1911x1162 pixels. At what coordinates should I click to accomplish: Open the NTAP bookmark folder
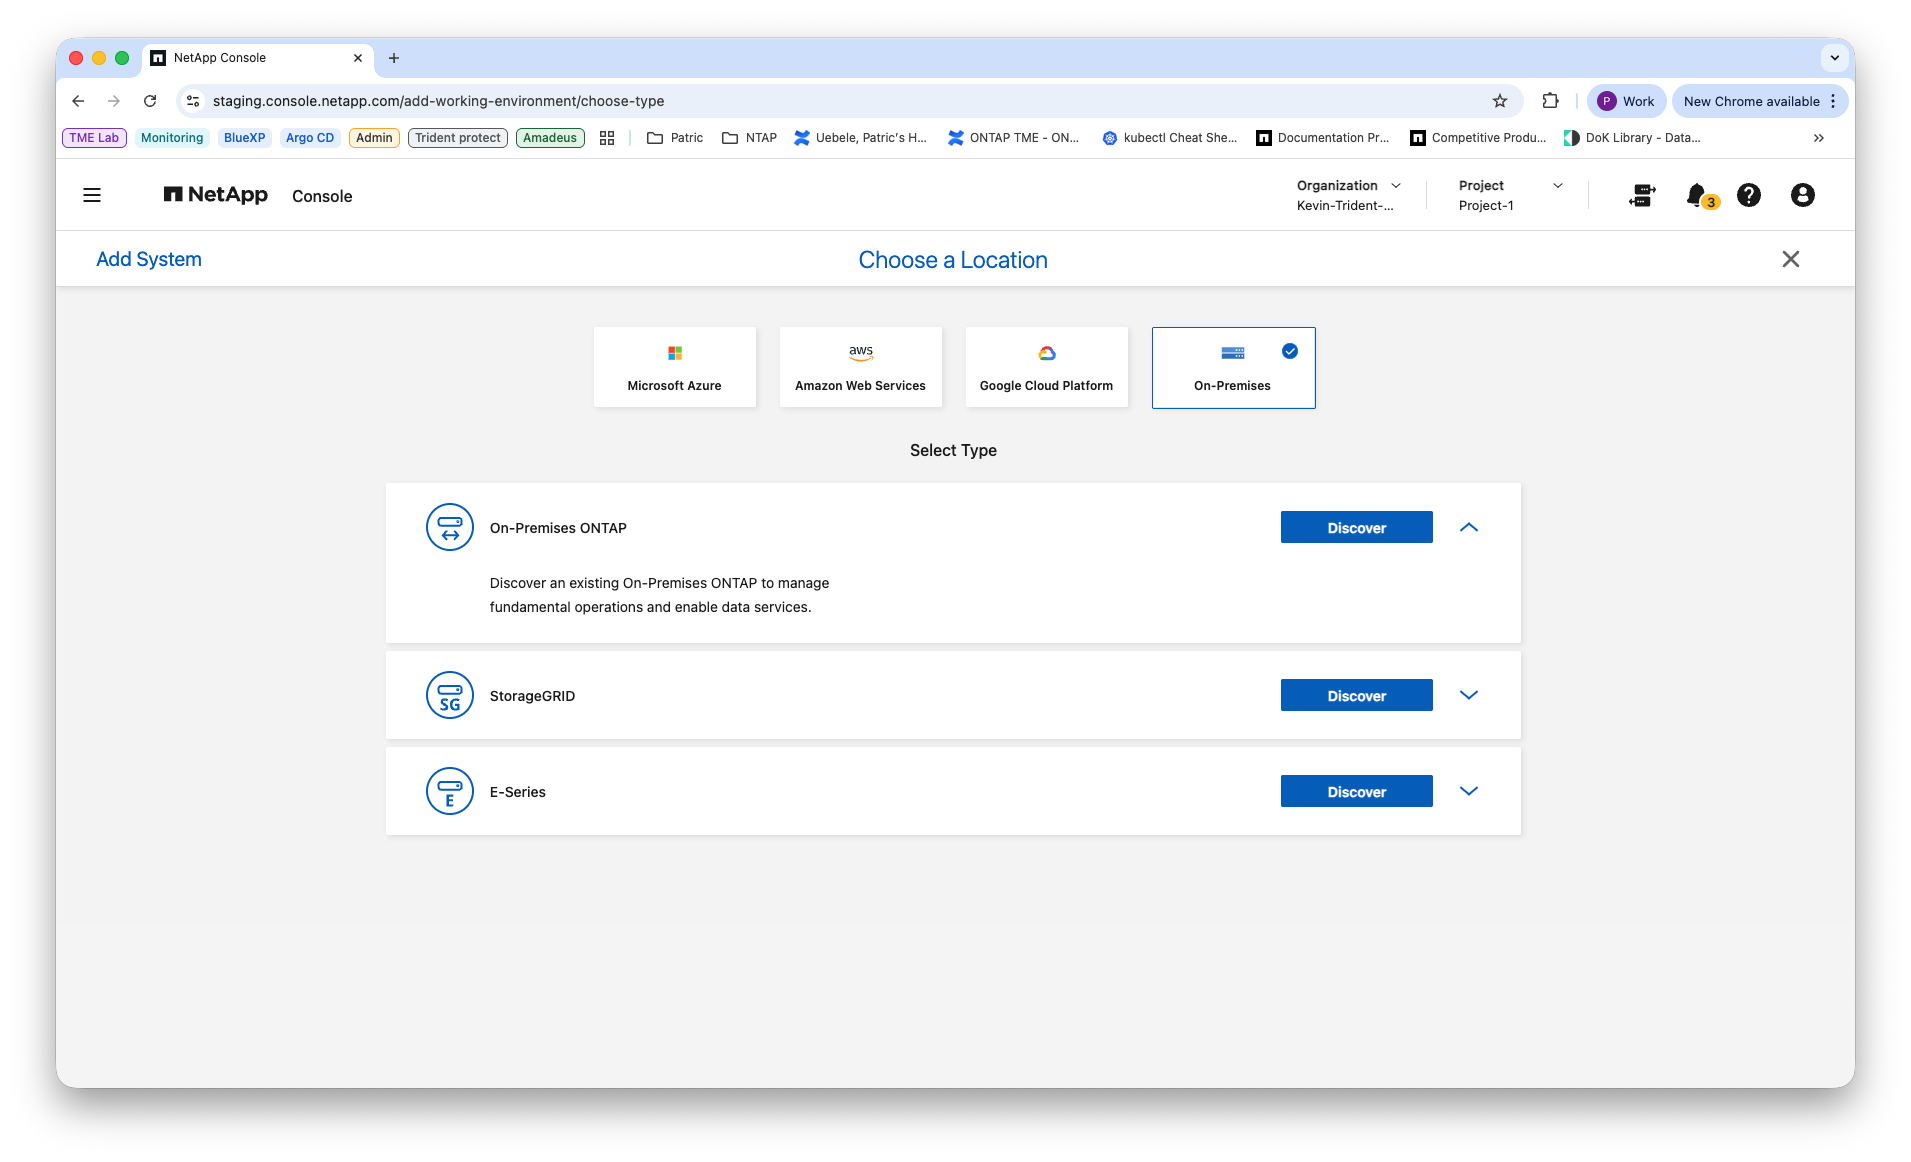point(749,138)
